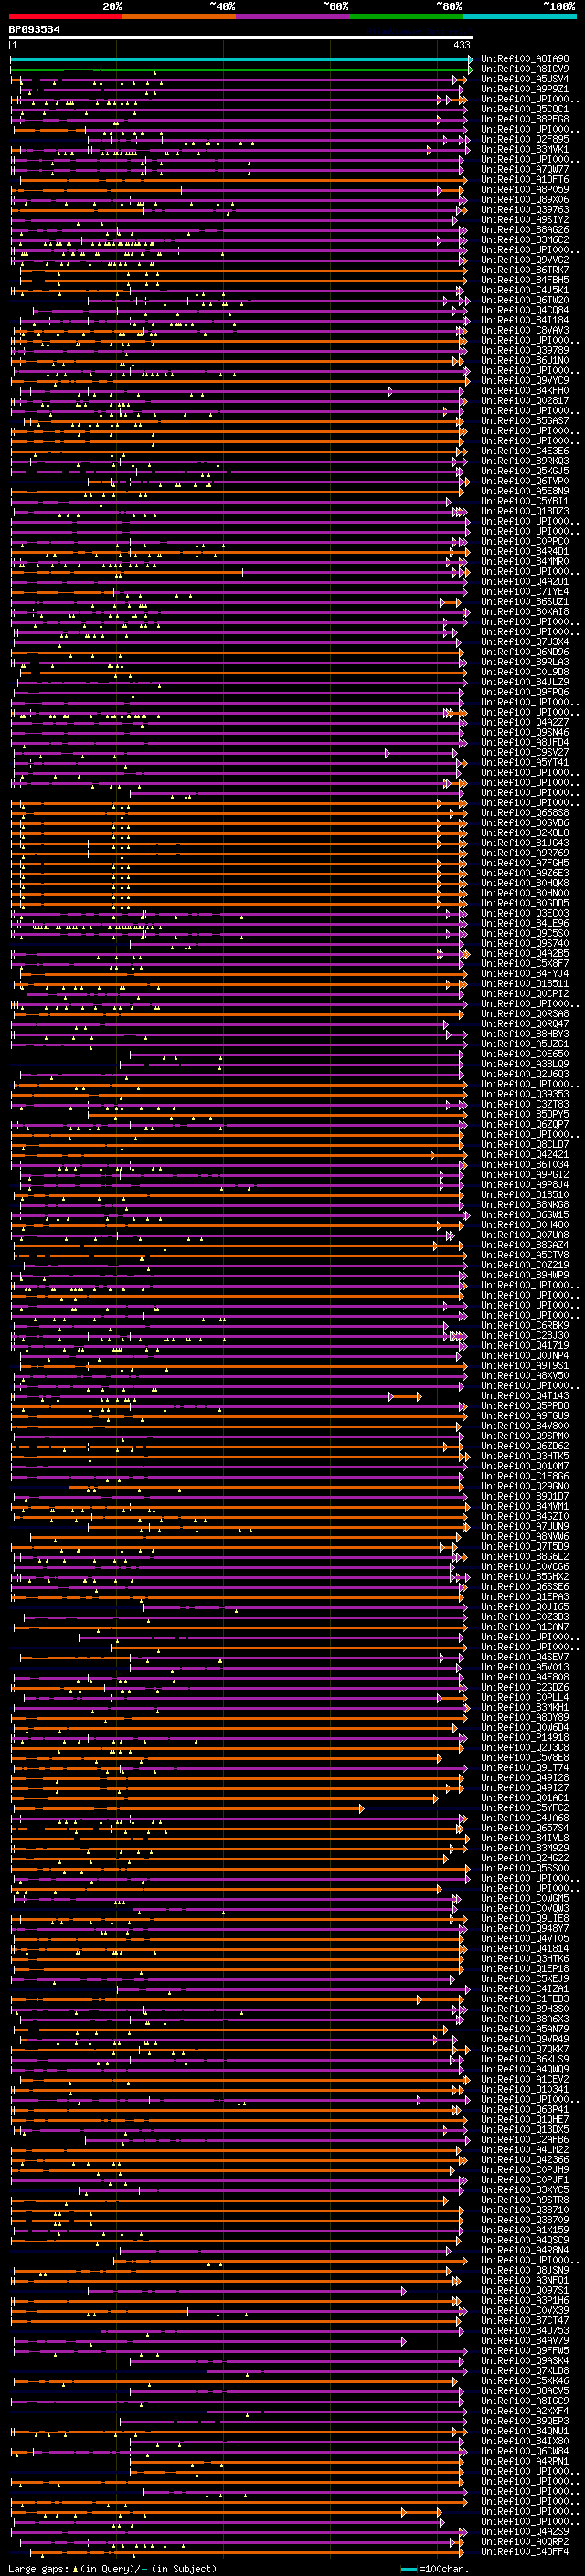The width and height of the screenshot is (585, 2576).
Task: Click hit label UniRef100_A9SIY2
Action: click(x=525, y=220)
